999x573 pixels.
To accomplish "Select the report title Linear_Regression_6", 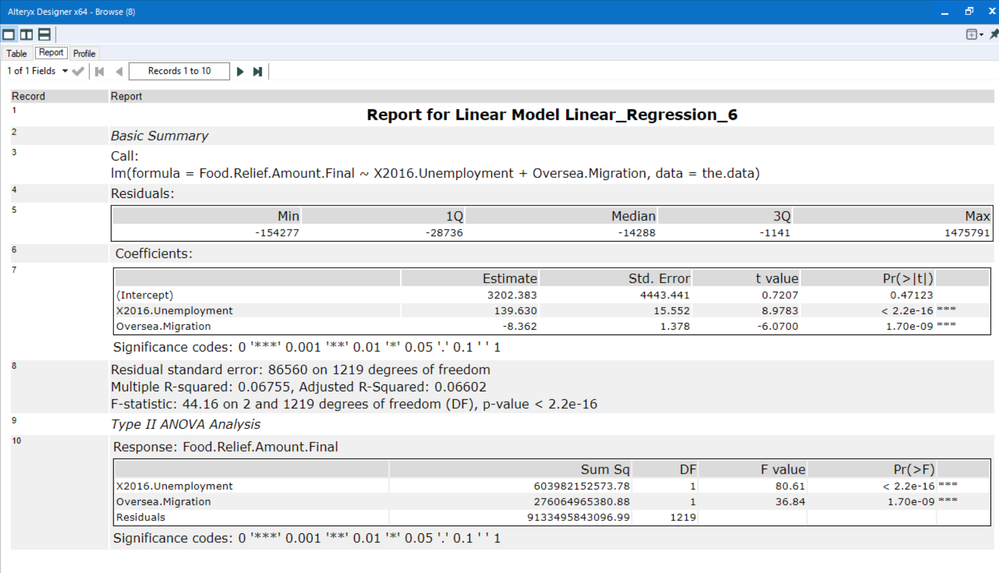I will point(552,115).
